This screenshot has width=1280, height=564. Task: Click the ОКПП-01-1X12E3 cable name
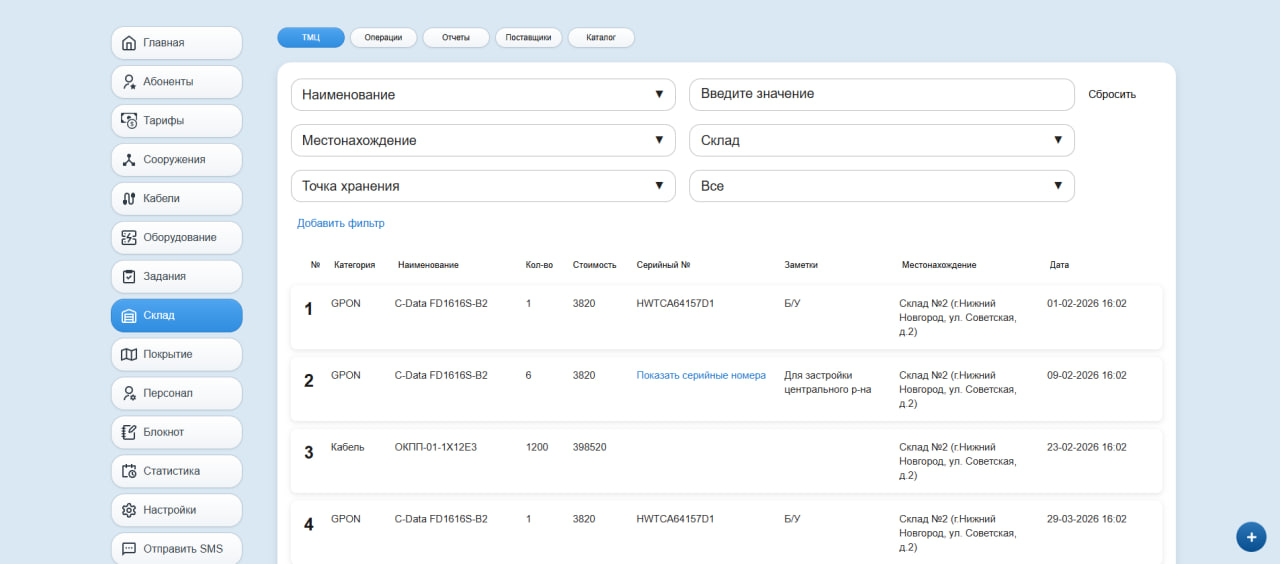click(436, 448)
